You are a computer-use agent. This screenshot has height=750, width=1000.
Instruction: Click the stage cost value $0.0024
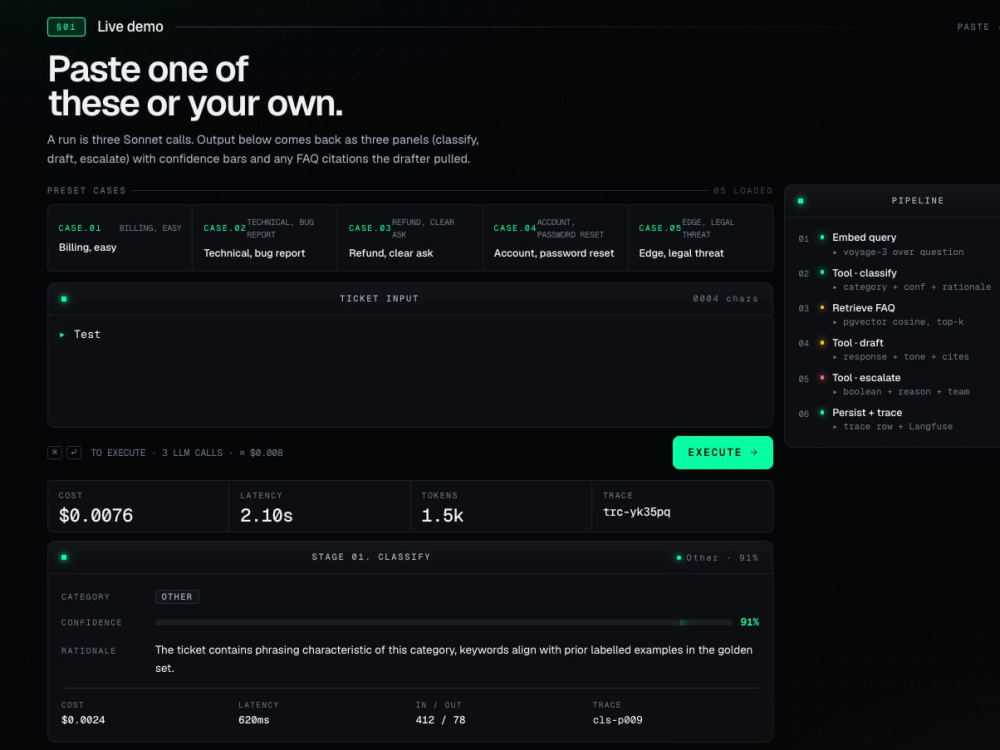pyautogui.click(x=83, y=720)
